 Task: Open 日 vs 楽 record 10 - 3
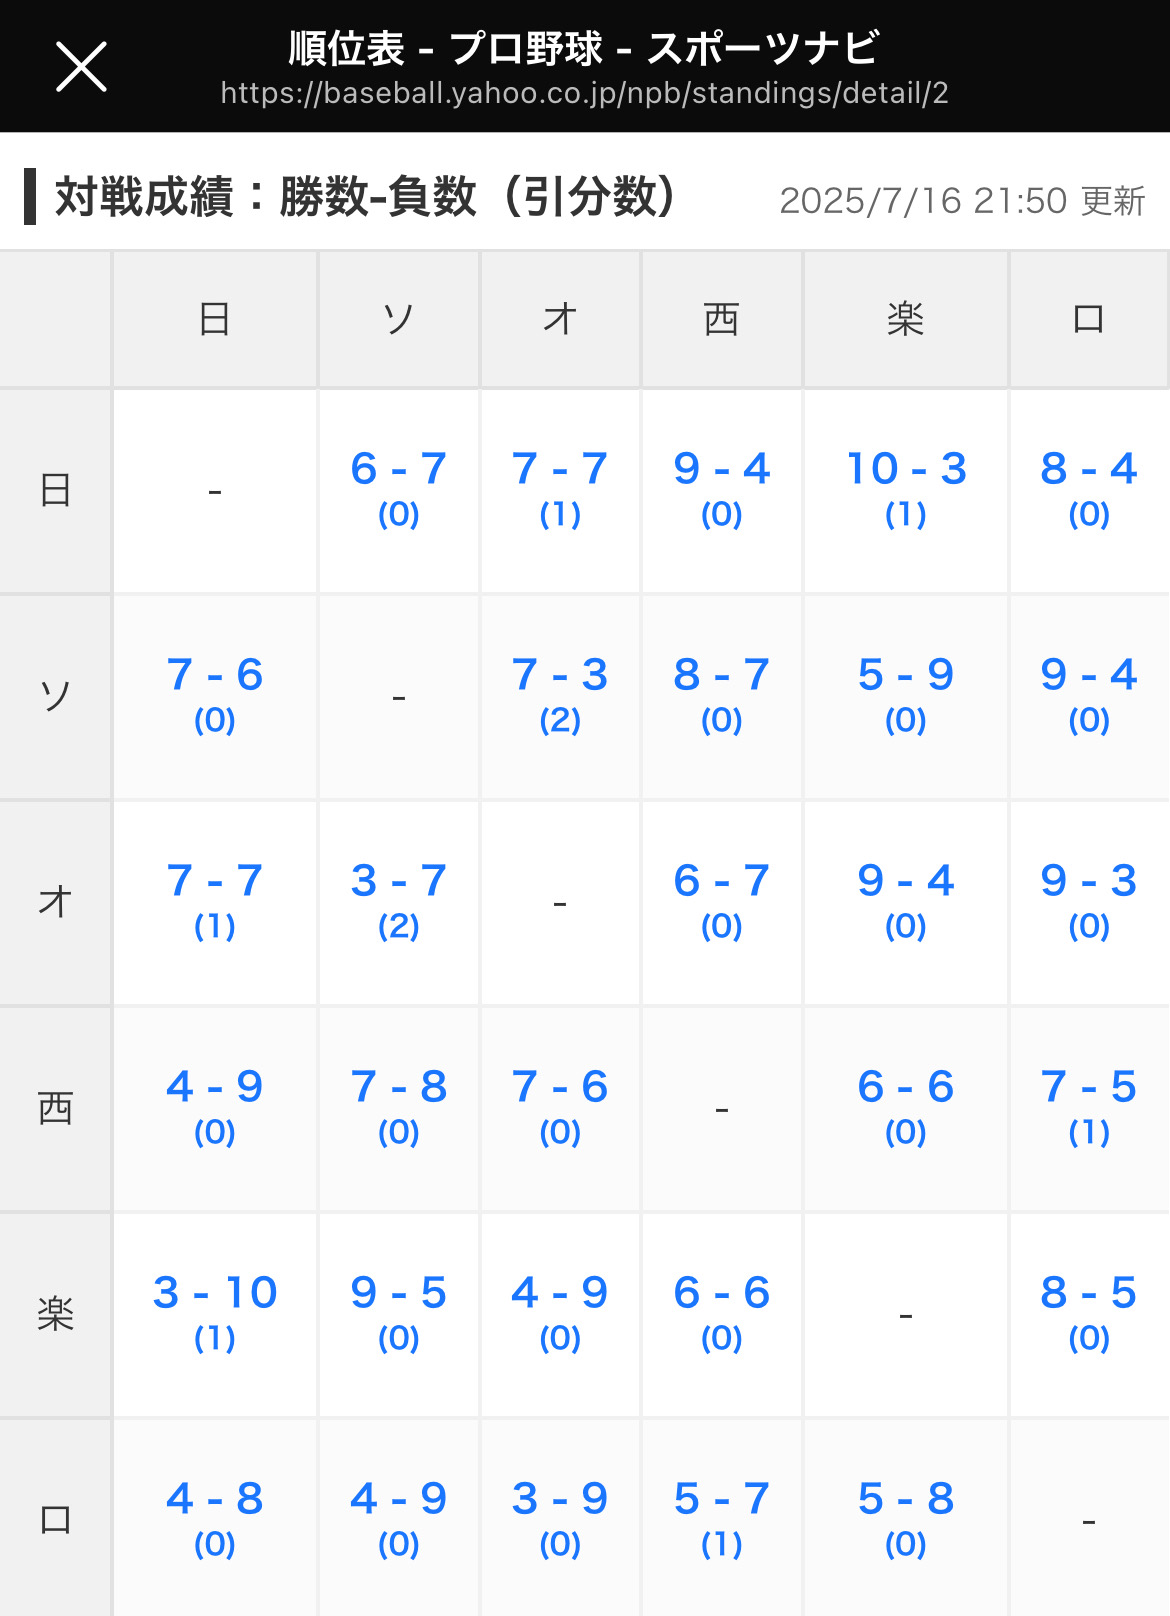pos(906,488)
